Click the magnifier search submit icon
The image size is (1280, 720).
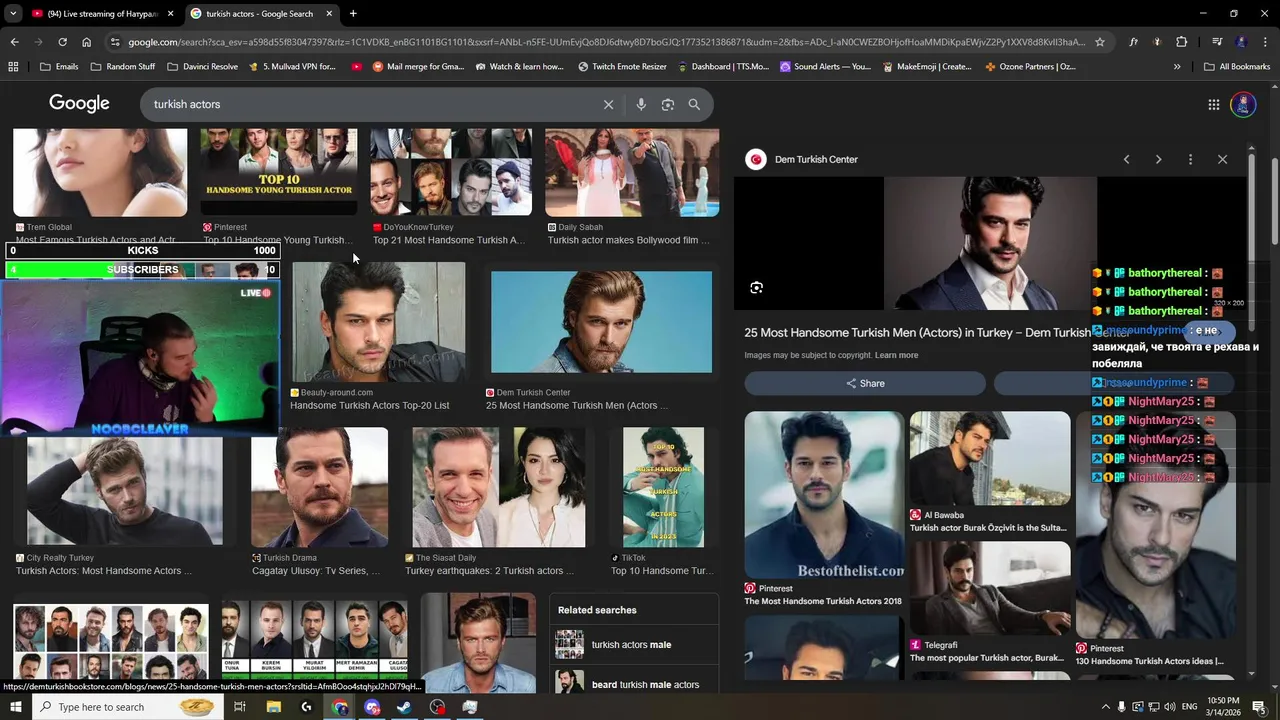(x=694, y=104)
